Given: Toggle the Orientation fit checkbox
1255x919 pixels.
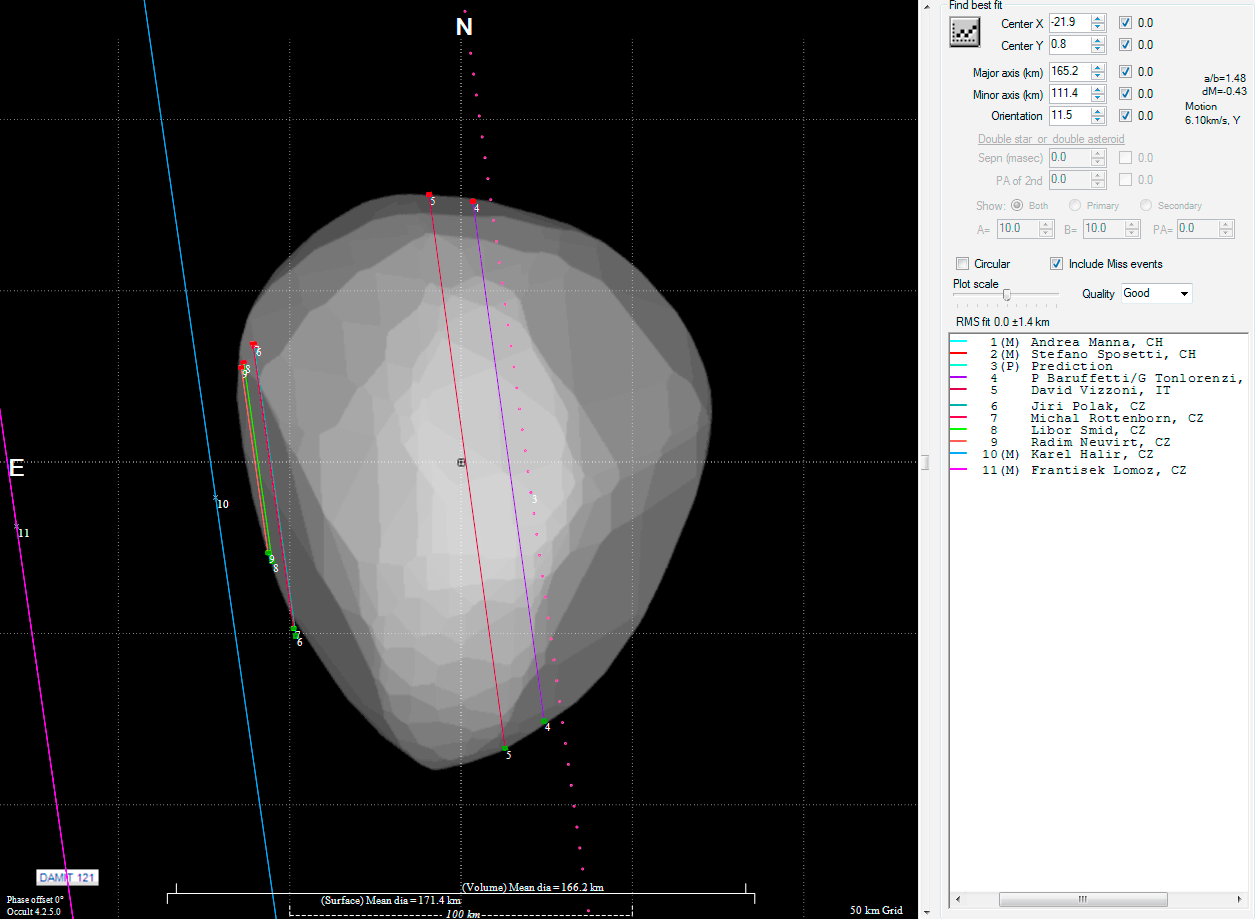Looking at the screenshot, I should click(1126, 116).
